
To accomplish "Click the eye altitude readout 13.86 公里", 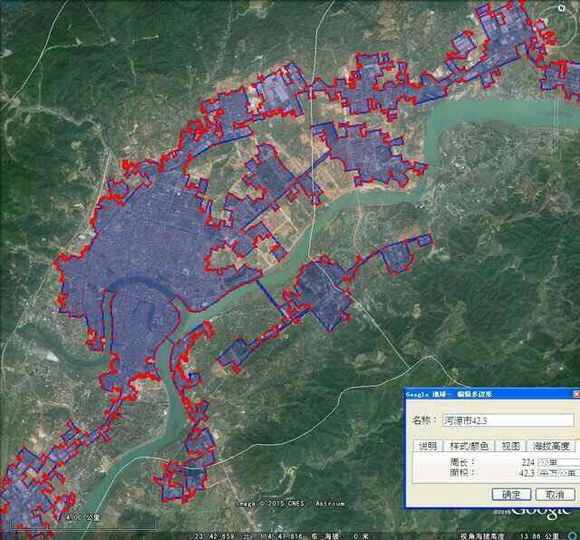I will 539,536.
